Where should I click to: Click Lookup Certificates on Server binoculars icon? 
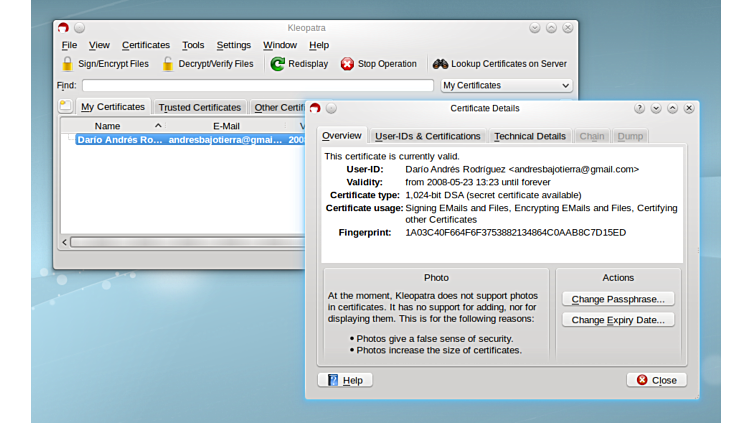[x=440, y=64]
